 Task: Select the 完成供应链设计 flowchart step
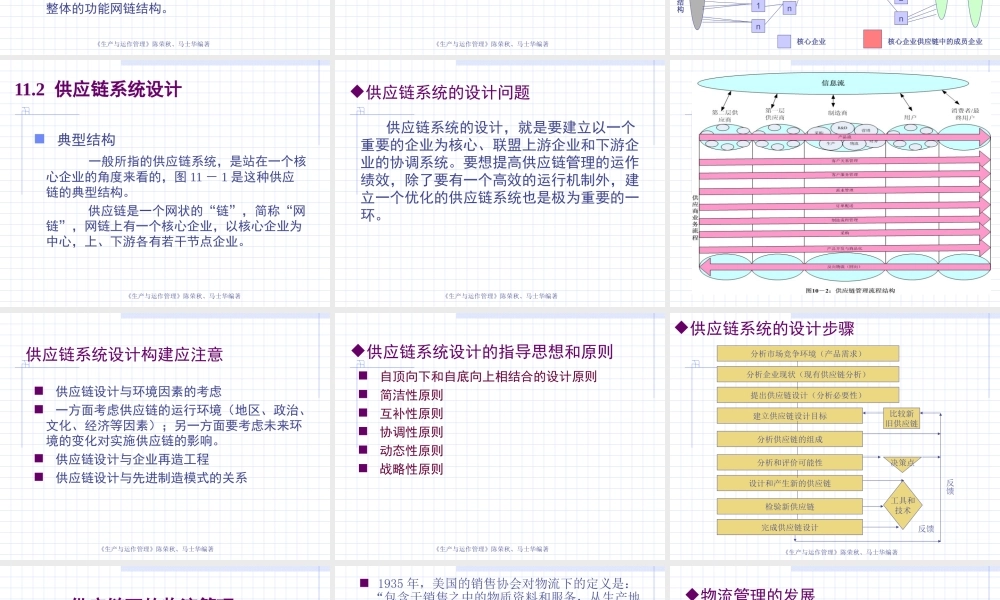790,527
